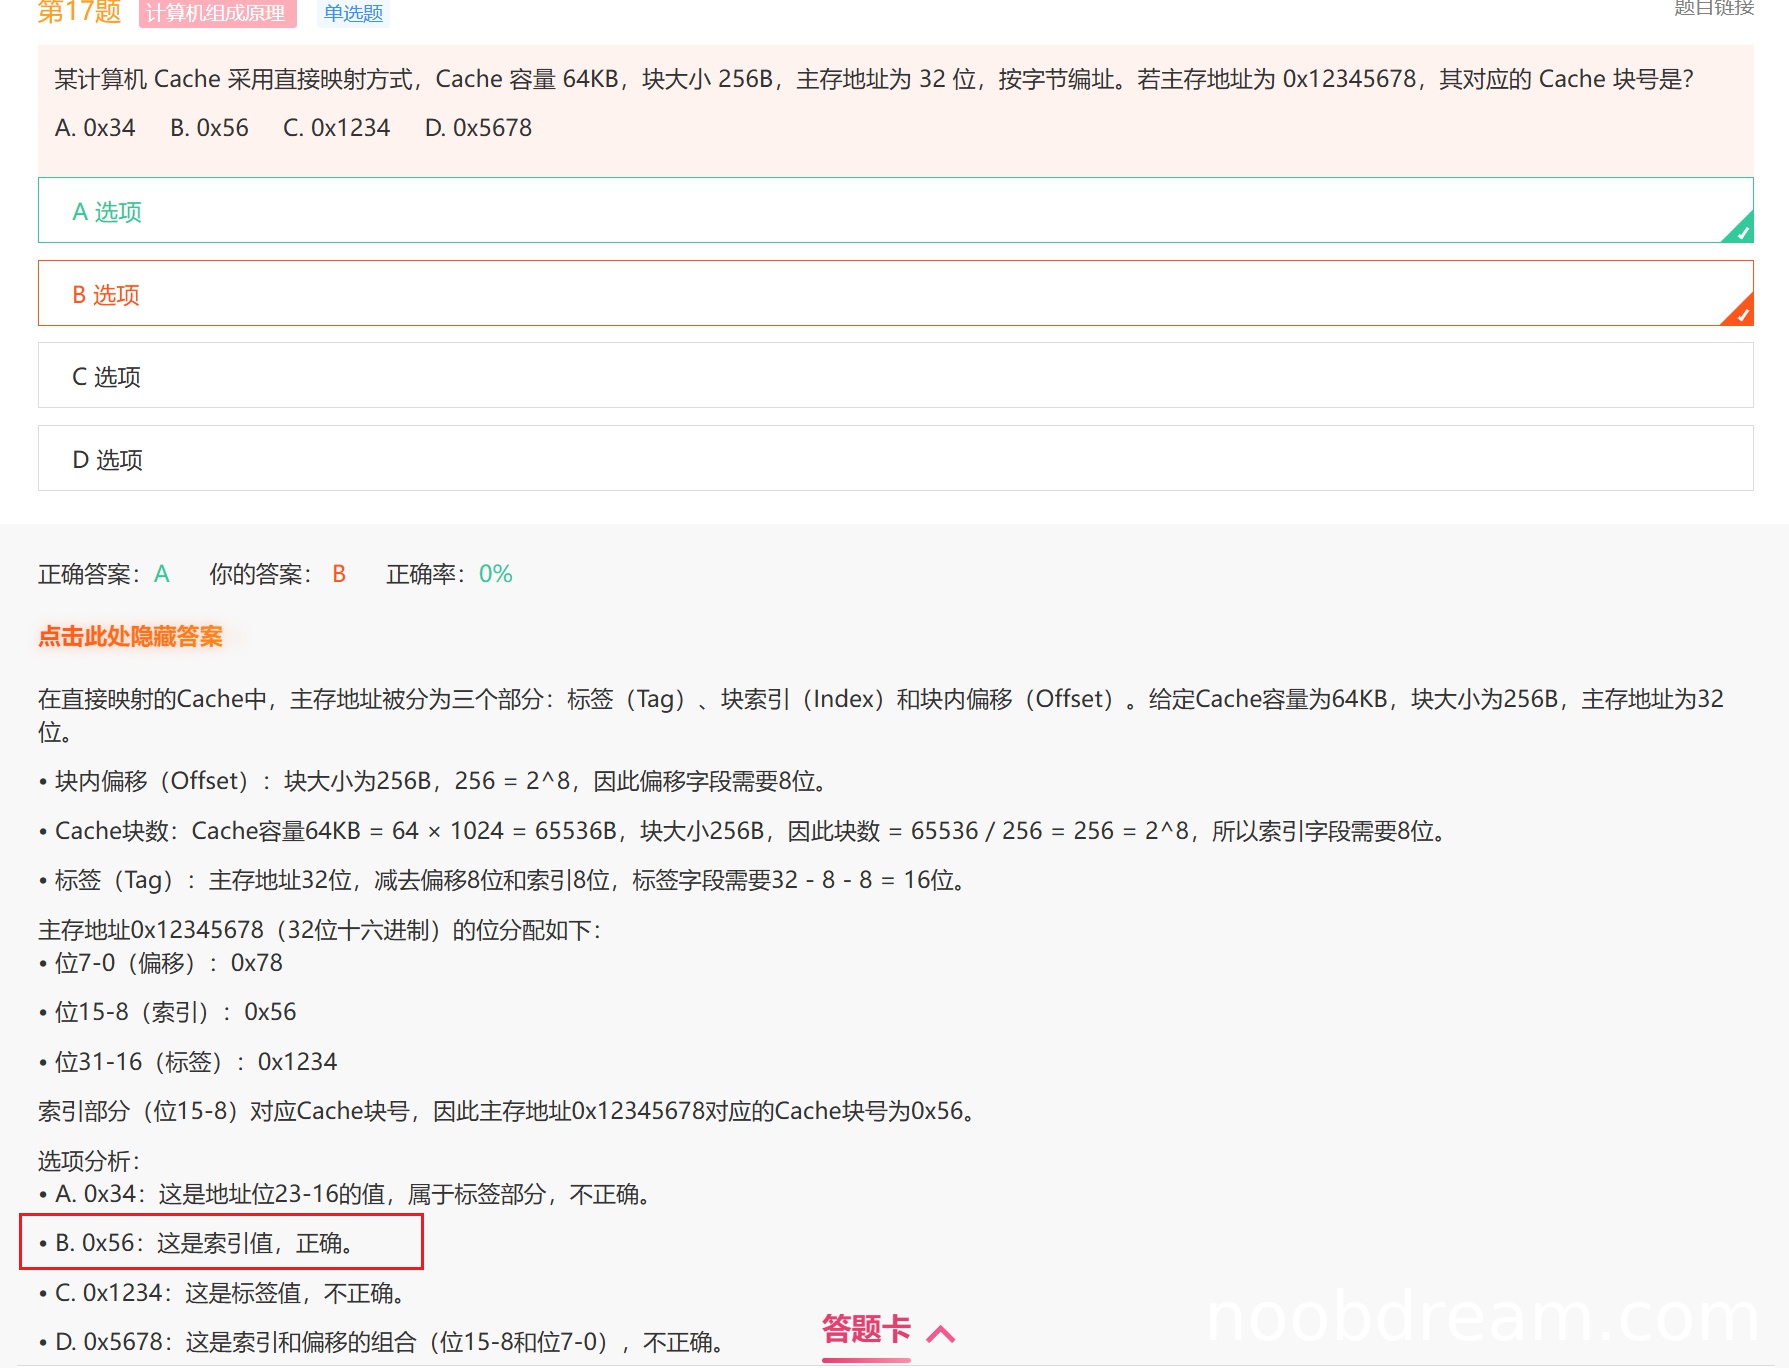This screenshot has height=1368, width=1789.
Task: Click the 计算机组成原理 subject tag
Action: click(x=216, y=13)
